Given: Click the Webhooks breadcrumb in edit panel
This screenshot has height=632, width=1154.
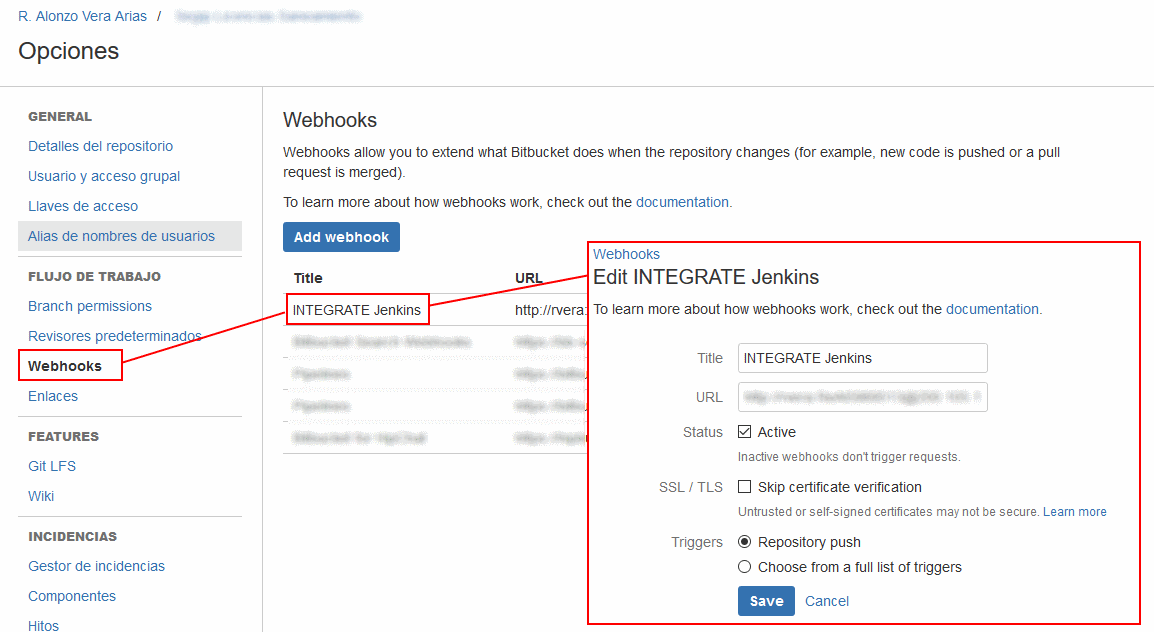Looking at the screenshot, I should pos(626,255).
